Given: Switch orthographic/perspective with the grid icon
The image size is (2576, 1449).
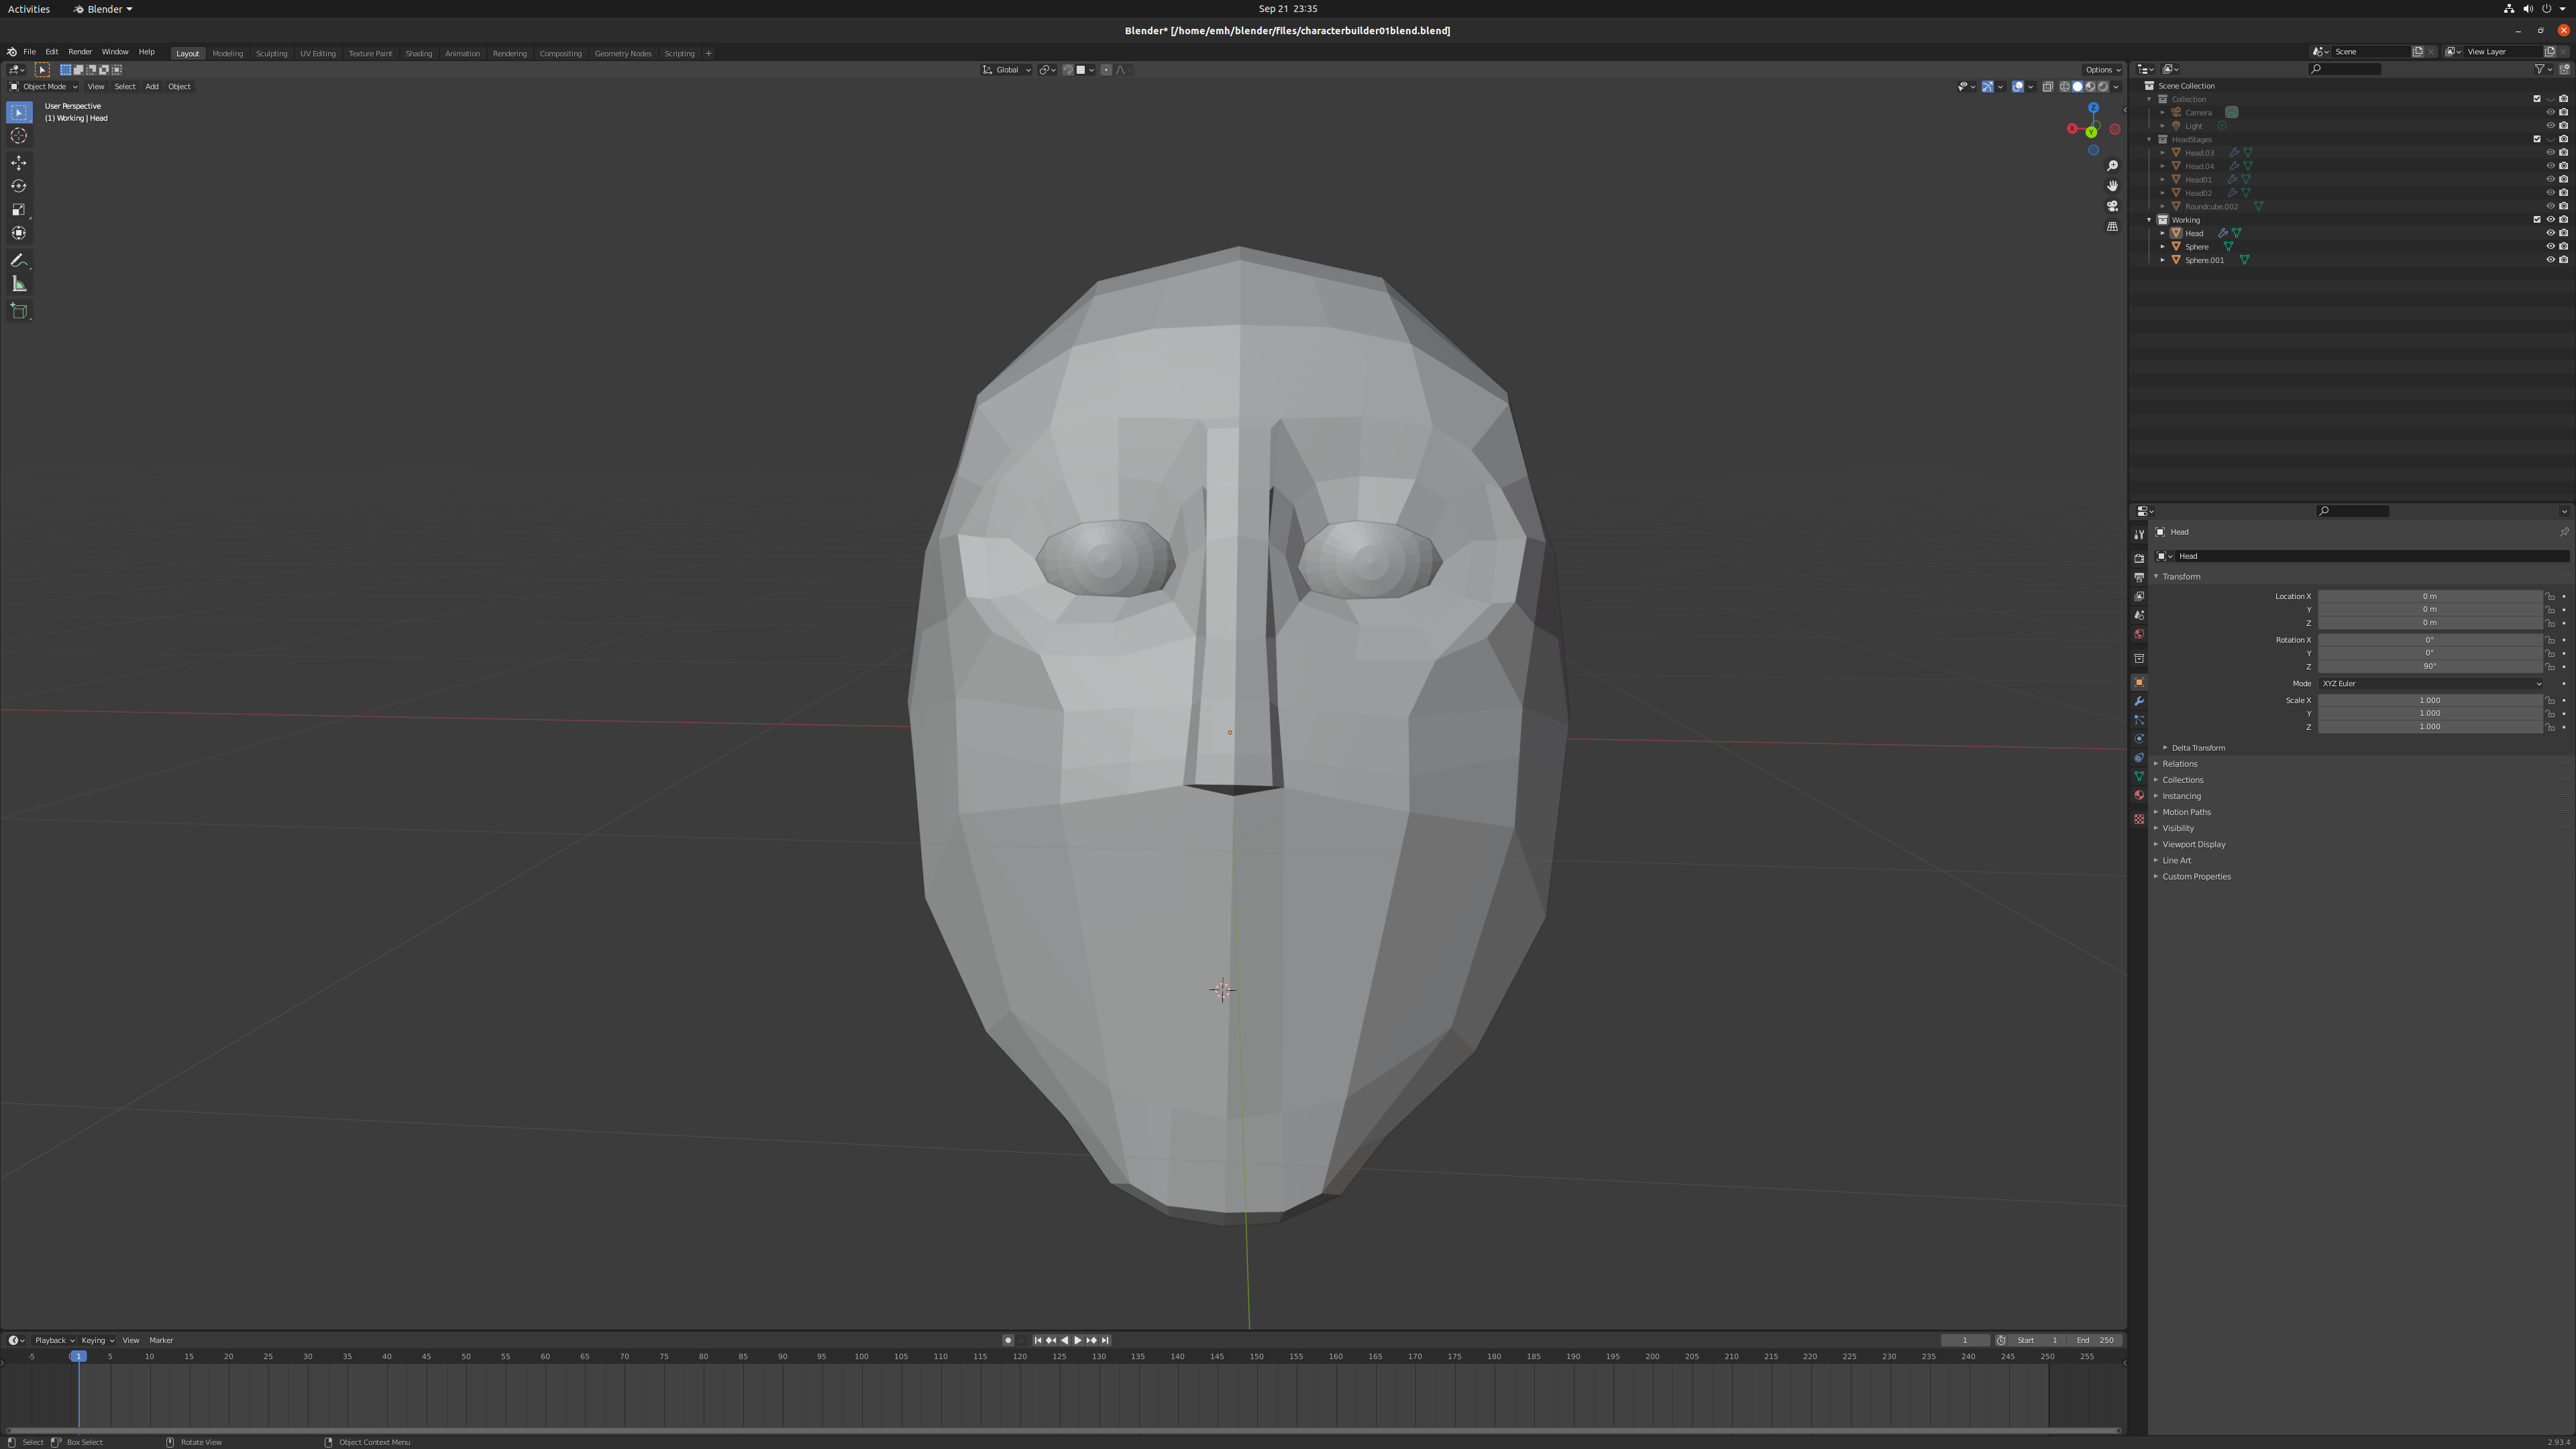Looking at the screenshot, I should (x=2112, y=227).
